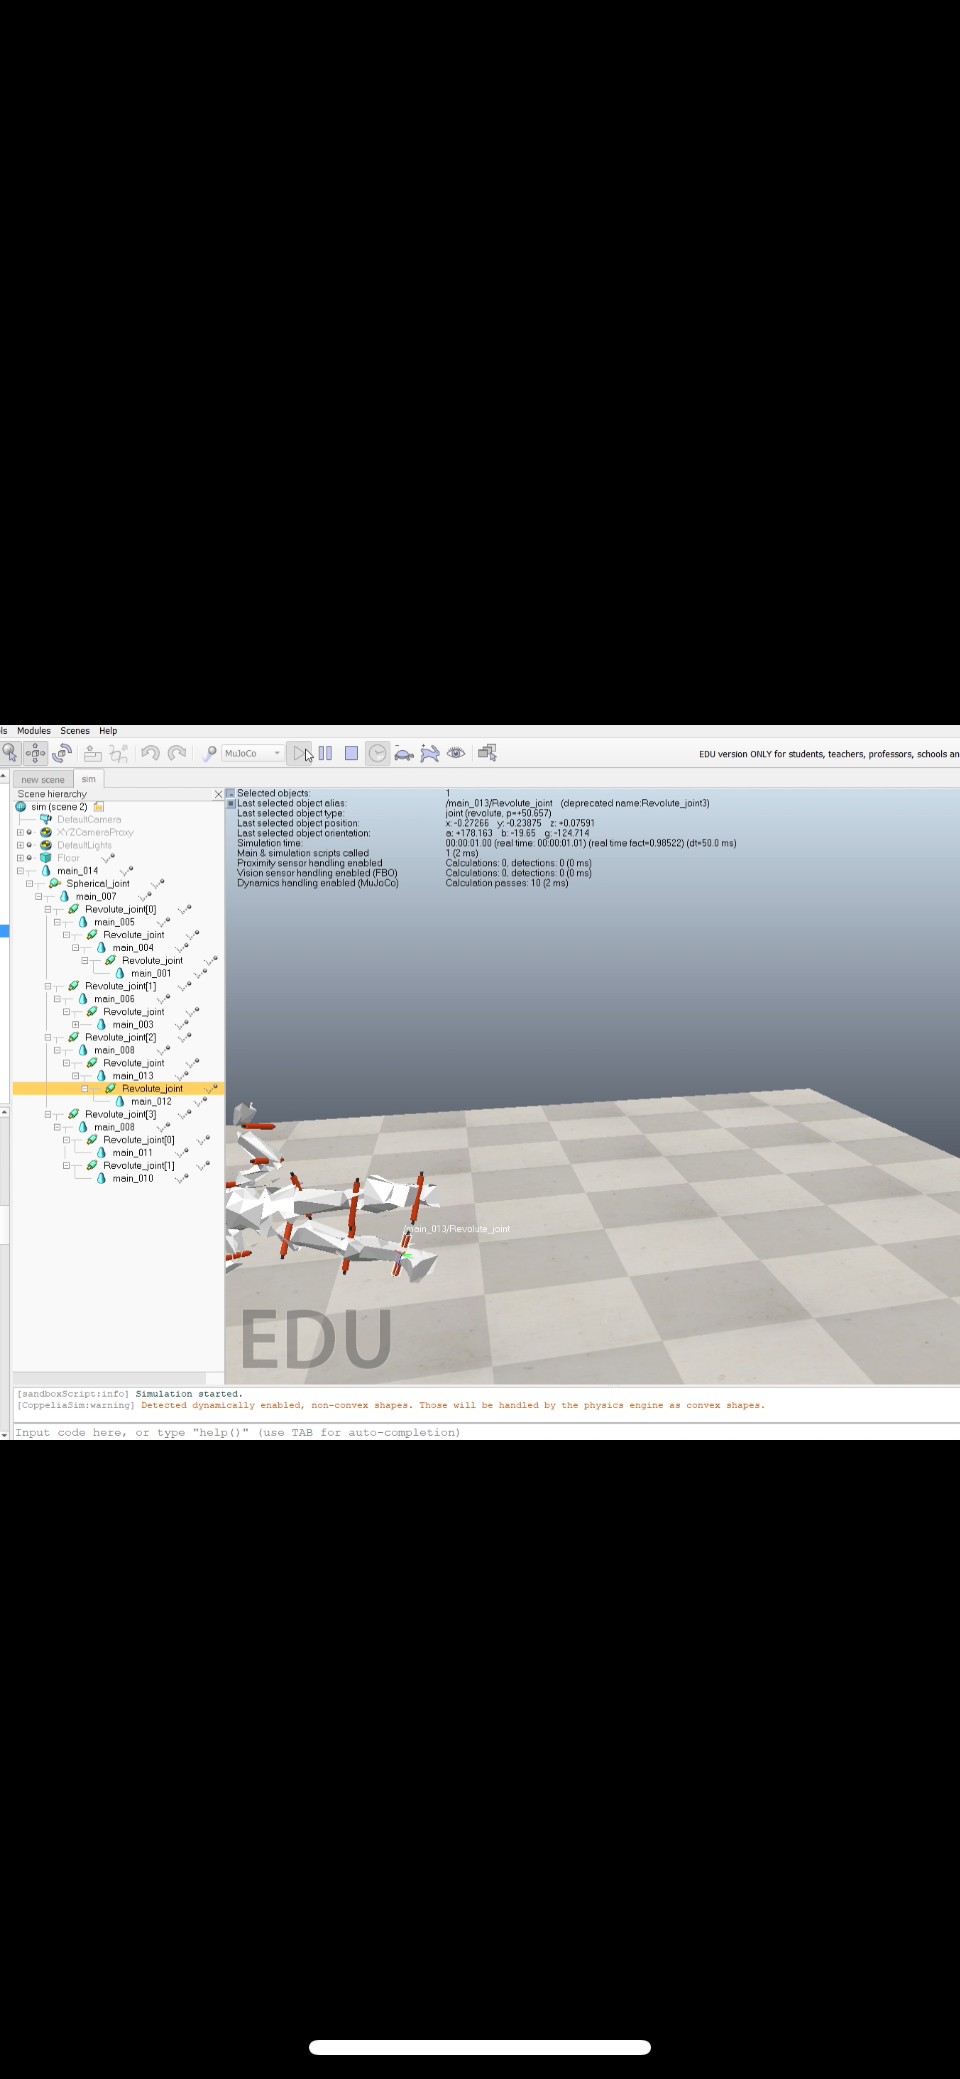Switch to the sim tab

click(x=89, y=779)
